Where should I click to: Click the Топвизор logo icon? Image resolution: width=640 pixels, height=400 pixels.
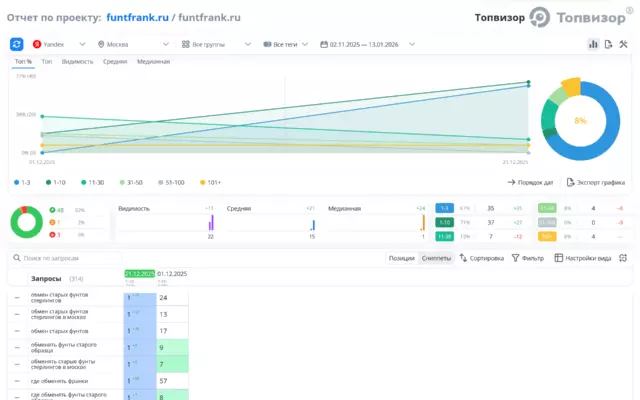540,18
